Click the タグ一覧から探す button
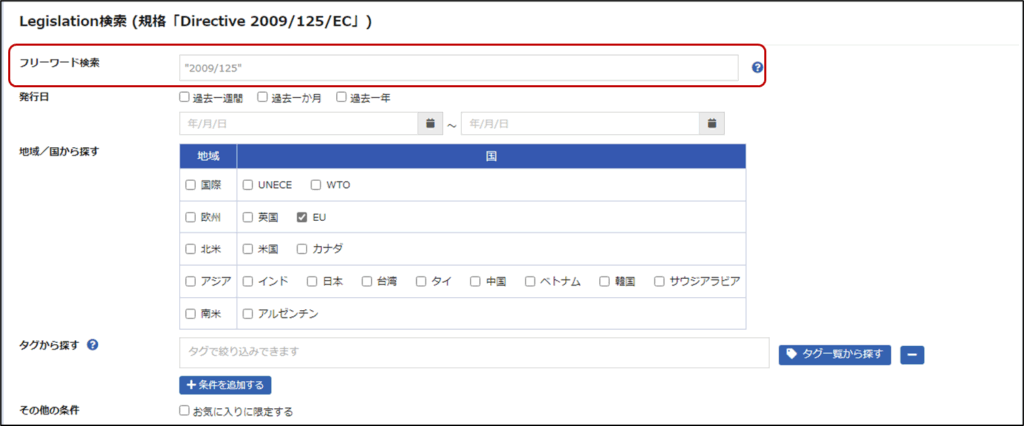 834,353
